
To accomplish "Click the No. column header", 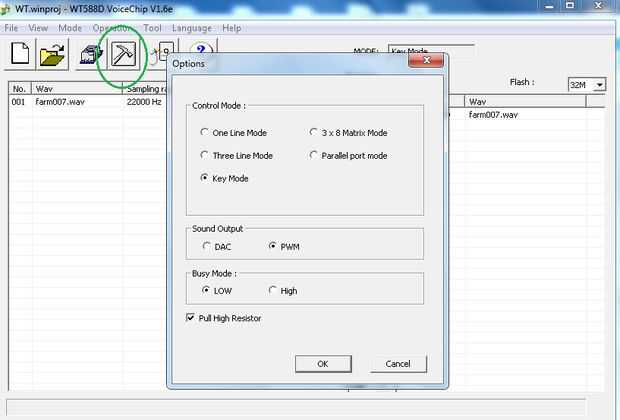I will 19,89.
